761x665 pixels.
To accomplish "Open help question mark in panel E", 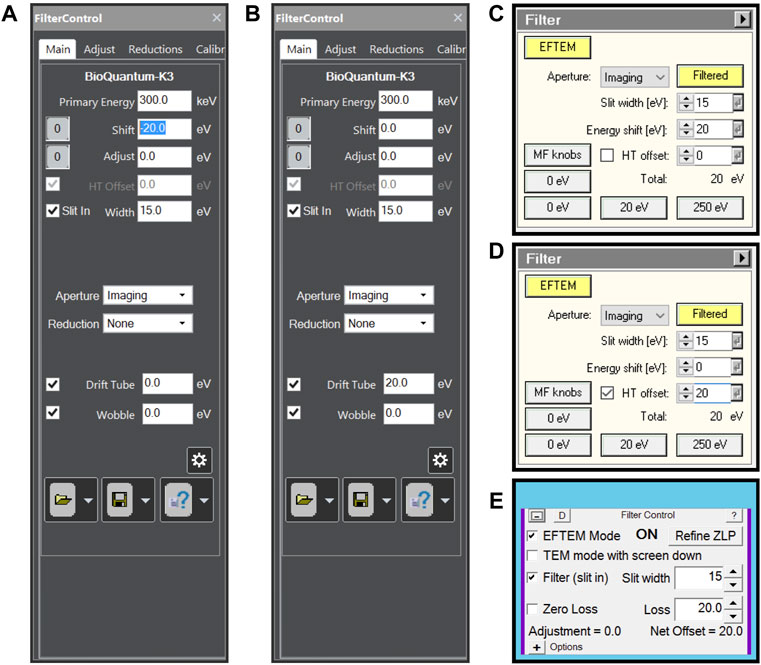I will click(734, 515).
